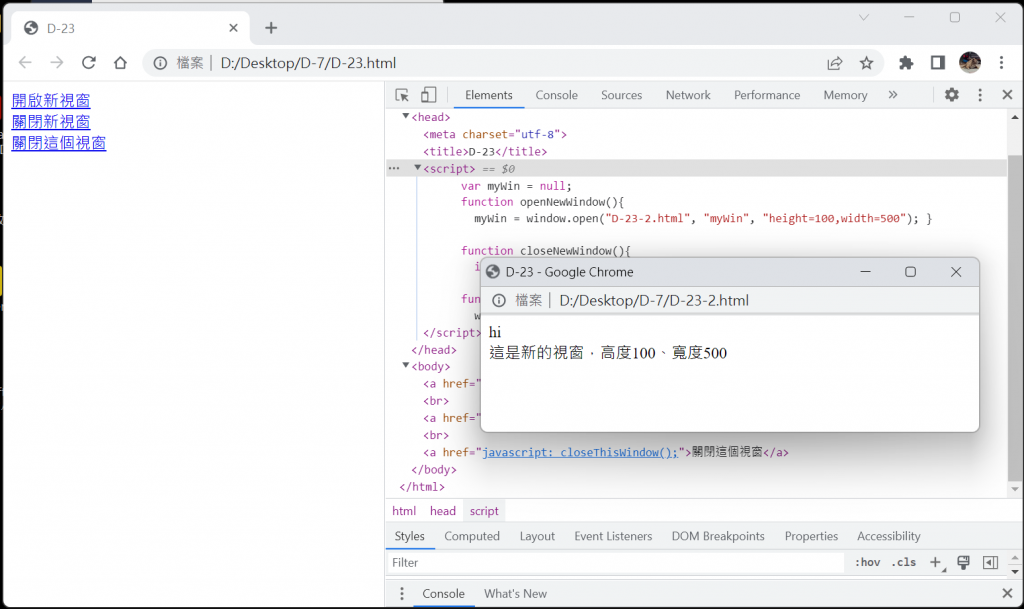Screen dimensions: 1024x609
Task: Open the script node actions ellipsis
Action: pyautogui.click(x=394, y=168)
